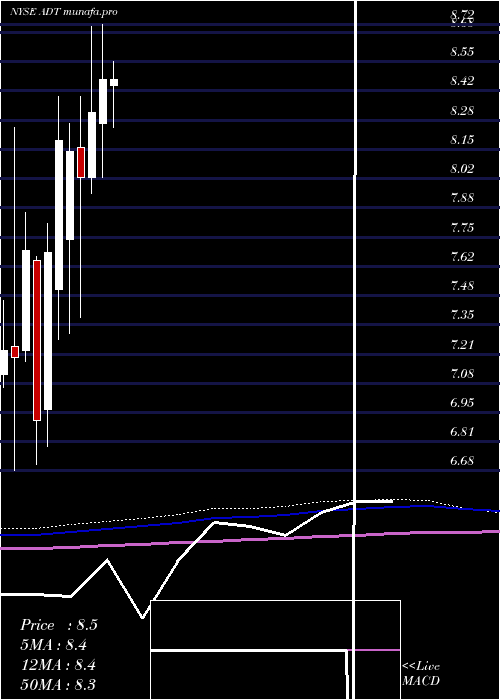Click the red candle between 8.15 and 8.02

tap(81, 162)
